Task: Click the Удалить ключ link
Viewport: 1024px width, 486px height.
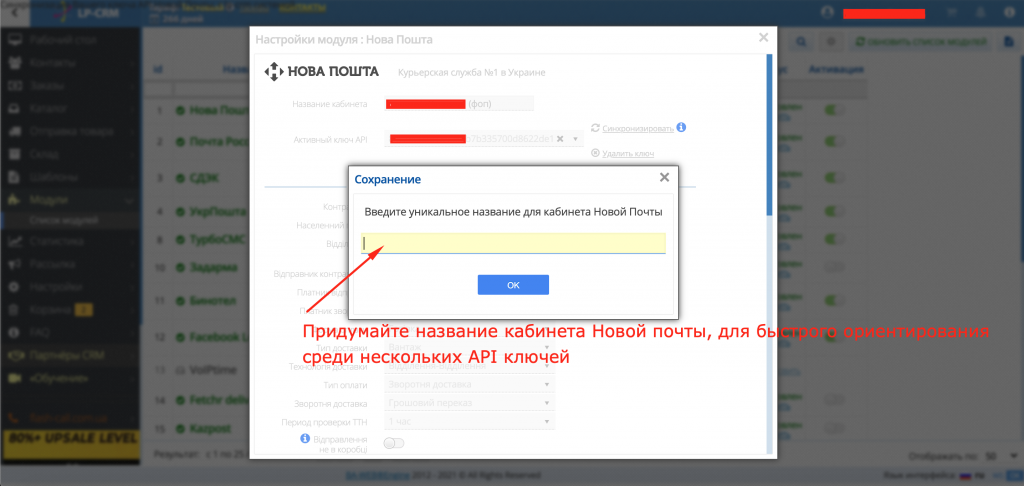Action: [628, 154]
